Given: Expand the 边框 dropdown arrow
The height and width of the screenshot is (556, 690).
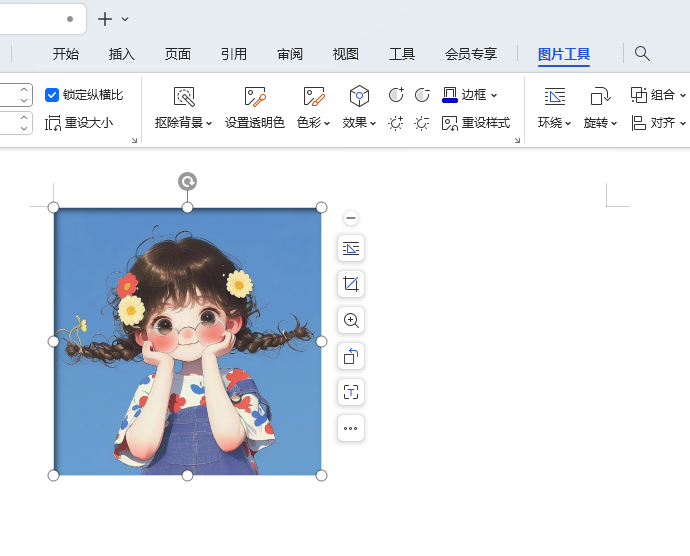Looking at the screenshot, I should (494, 95).
